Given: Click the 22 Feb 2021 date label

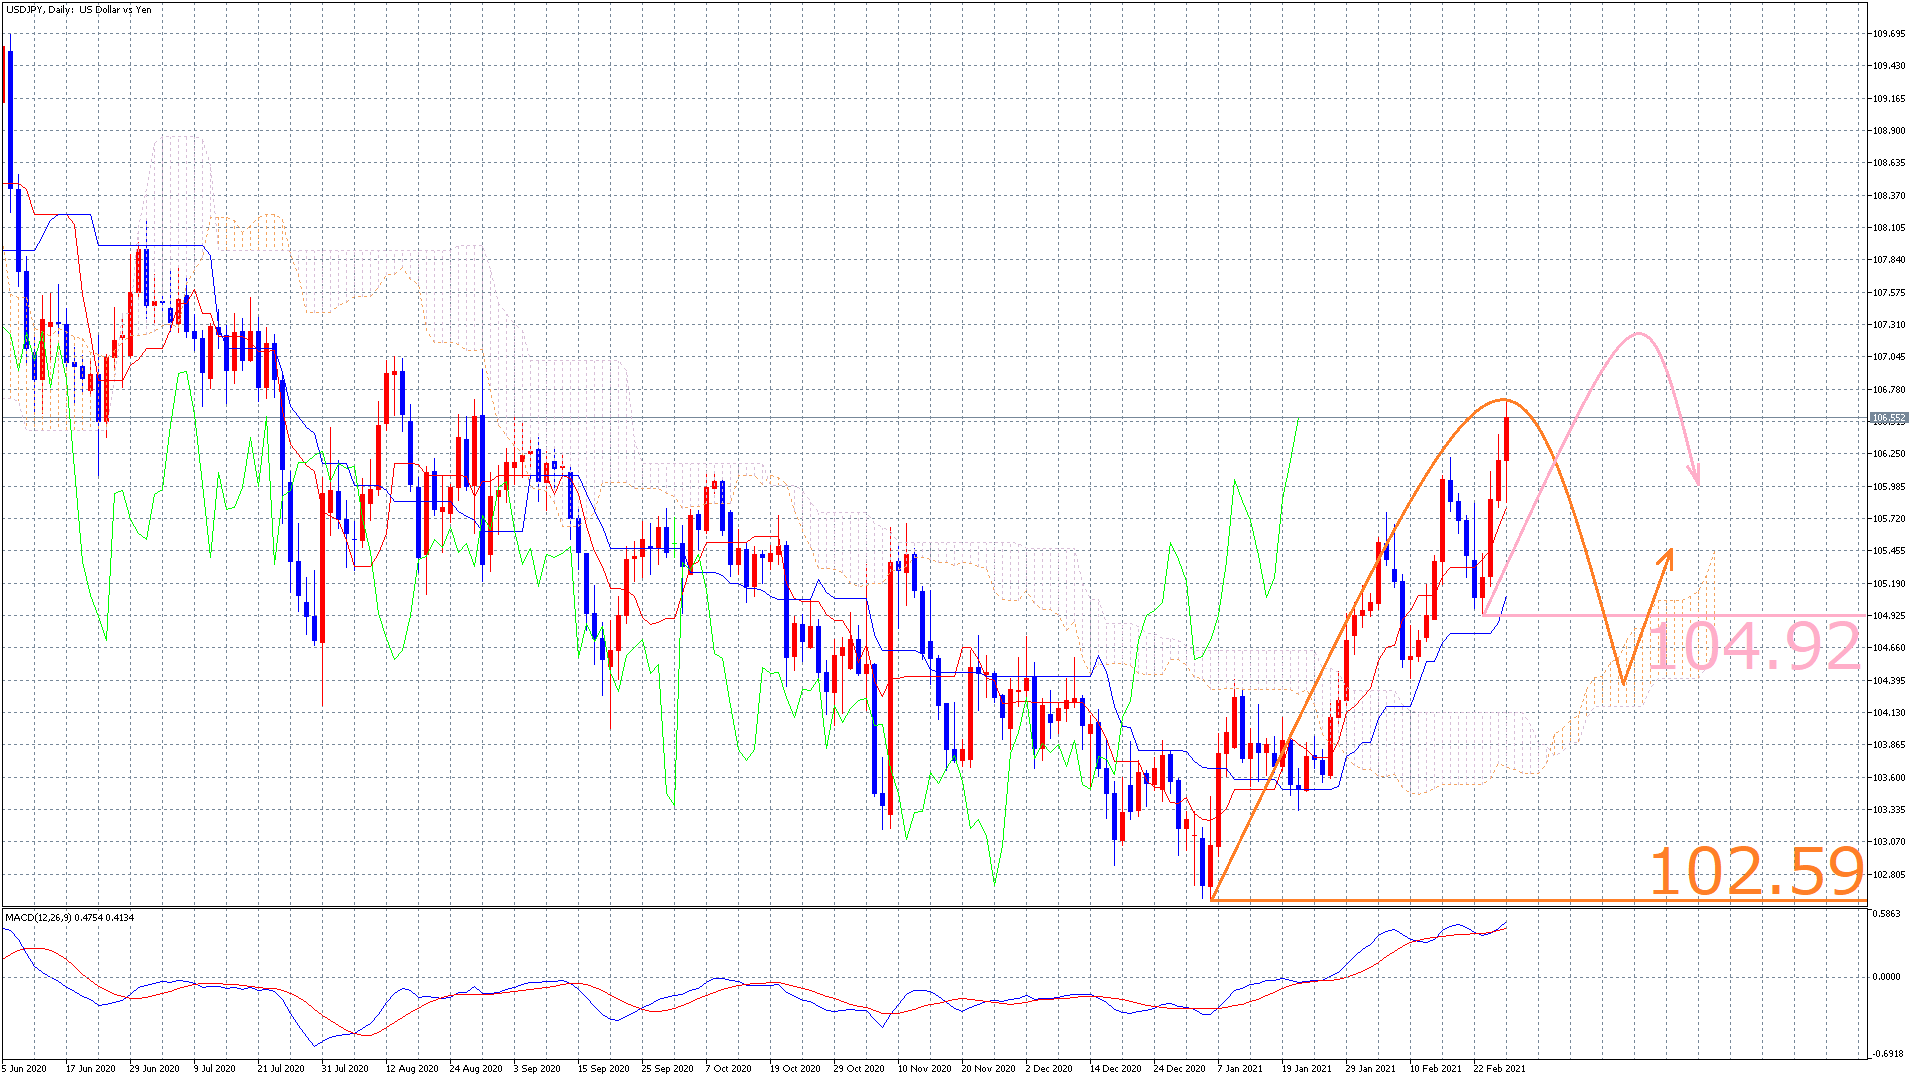Looking at the screenshot, I should (x=1499, y=1068).
